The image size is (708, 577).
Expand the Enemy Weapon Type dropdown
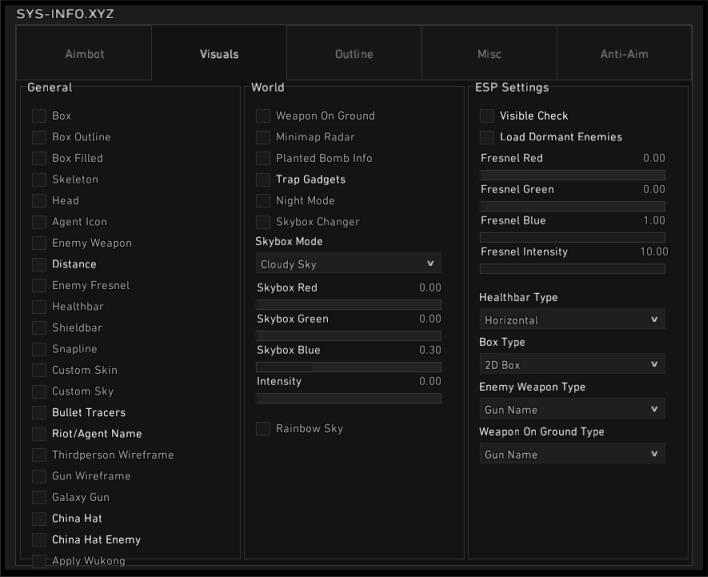(572, 410)
